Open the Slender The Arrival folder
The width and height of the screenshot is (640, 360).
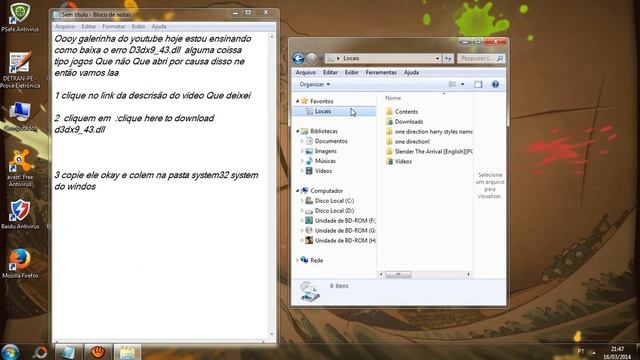click(429, 151)
